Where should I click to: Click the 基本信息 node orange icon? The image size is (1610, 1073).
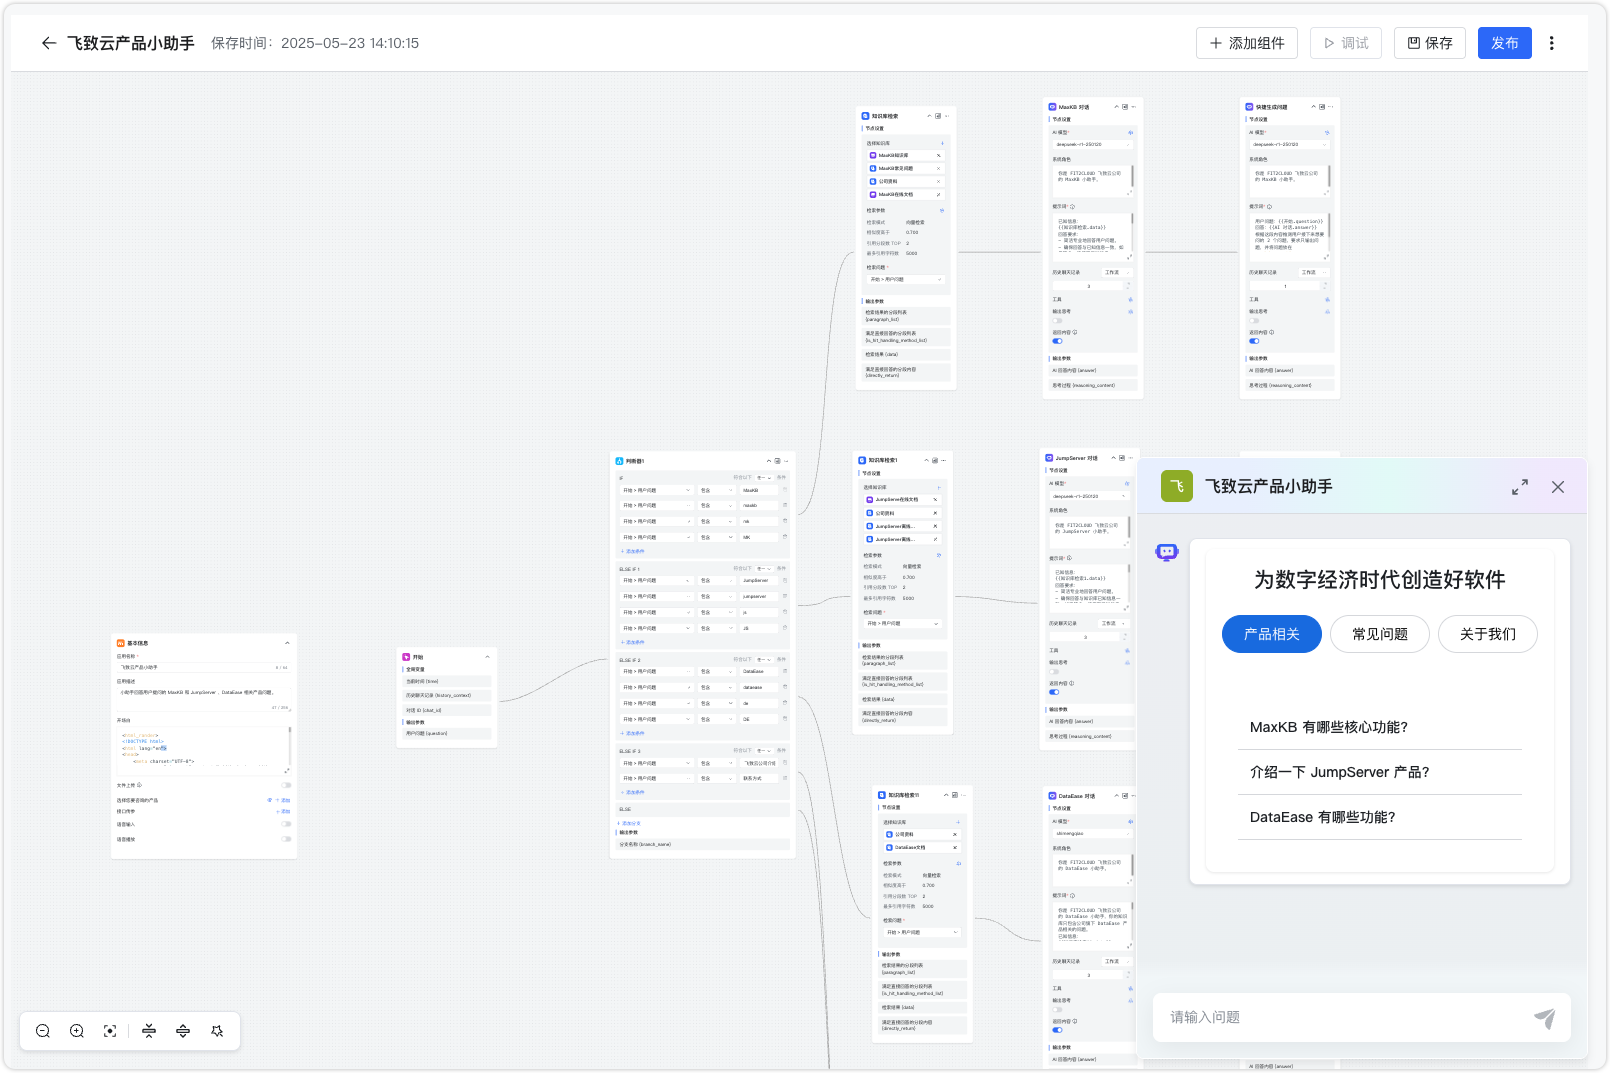click(x=121, y=643)
